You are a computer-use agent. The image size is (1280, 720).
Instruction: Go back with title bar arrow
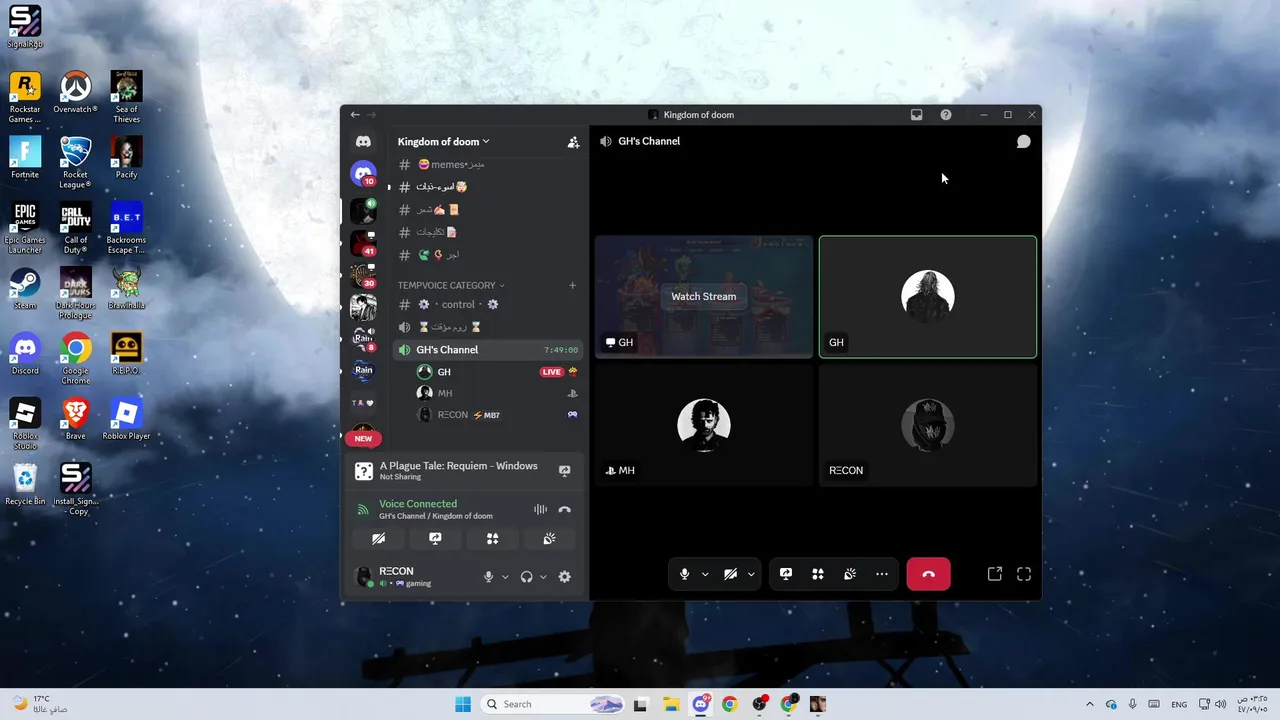(355, 115)
